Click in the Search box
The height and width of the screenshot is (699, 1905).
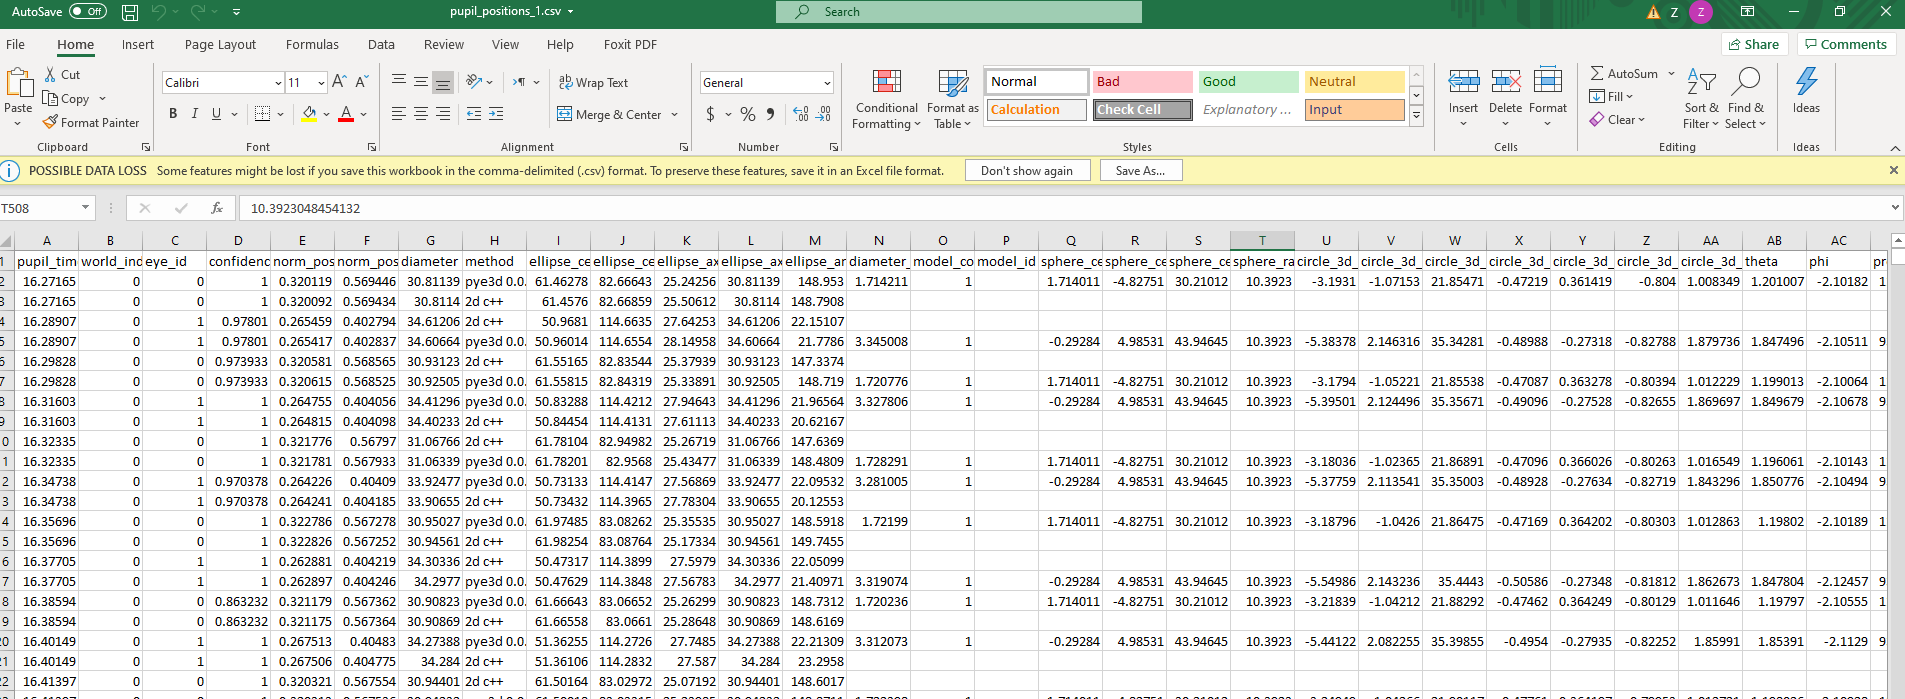[x=959, y=12]
